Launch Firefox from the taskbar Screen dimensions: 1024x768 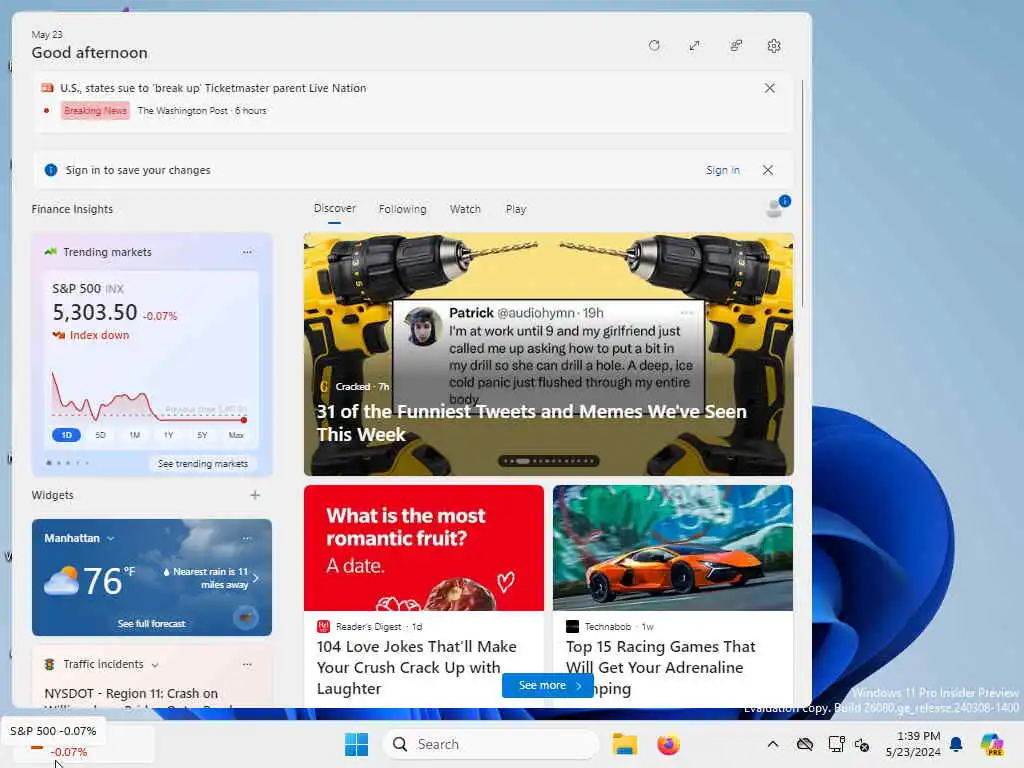click(668, 744)
